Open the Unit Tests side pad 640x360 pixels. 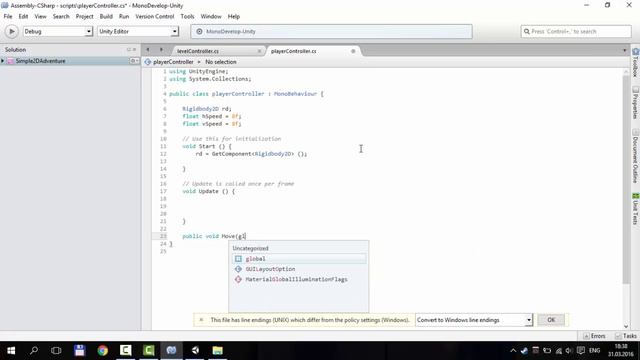coord(636,209)
